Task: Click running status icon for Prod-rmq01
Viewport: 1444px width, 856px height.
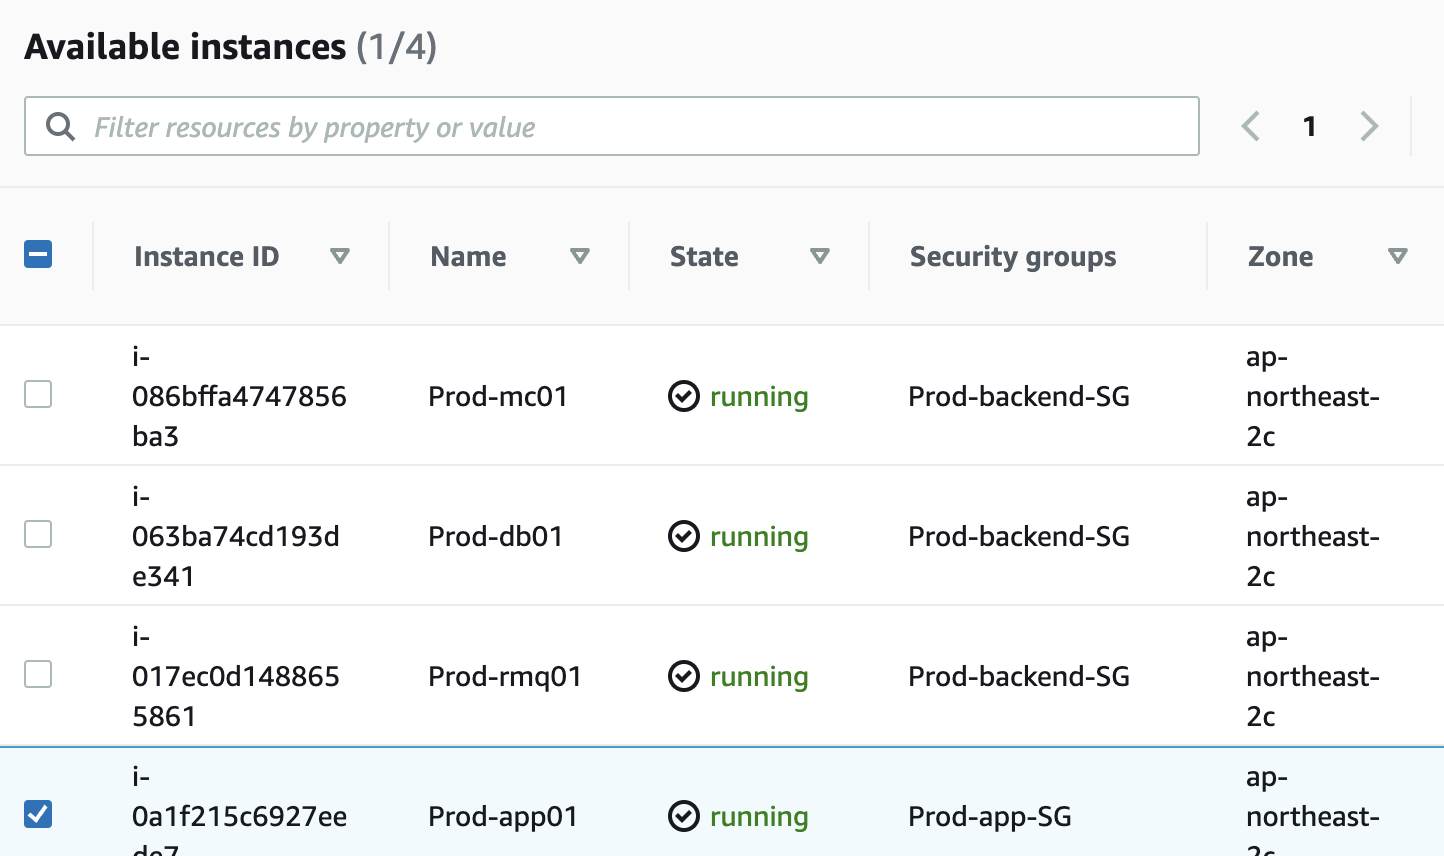Action: (x=684, y=677)
